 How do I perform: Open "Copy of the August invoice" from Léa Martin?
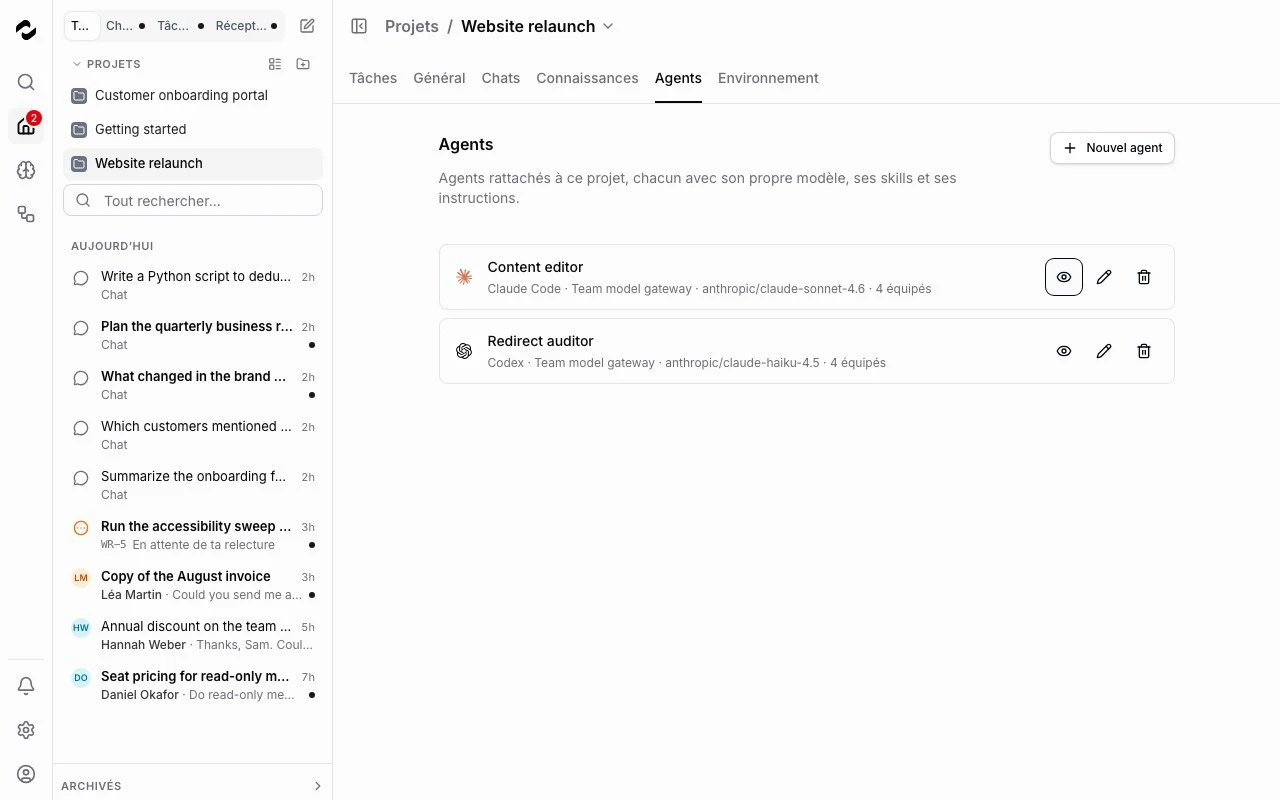coord(193,585)
